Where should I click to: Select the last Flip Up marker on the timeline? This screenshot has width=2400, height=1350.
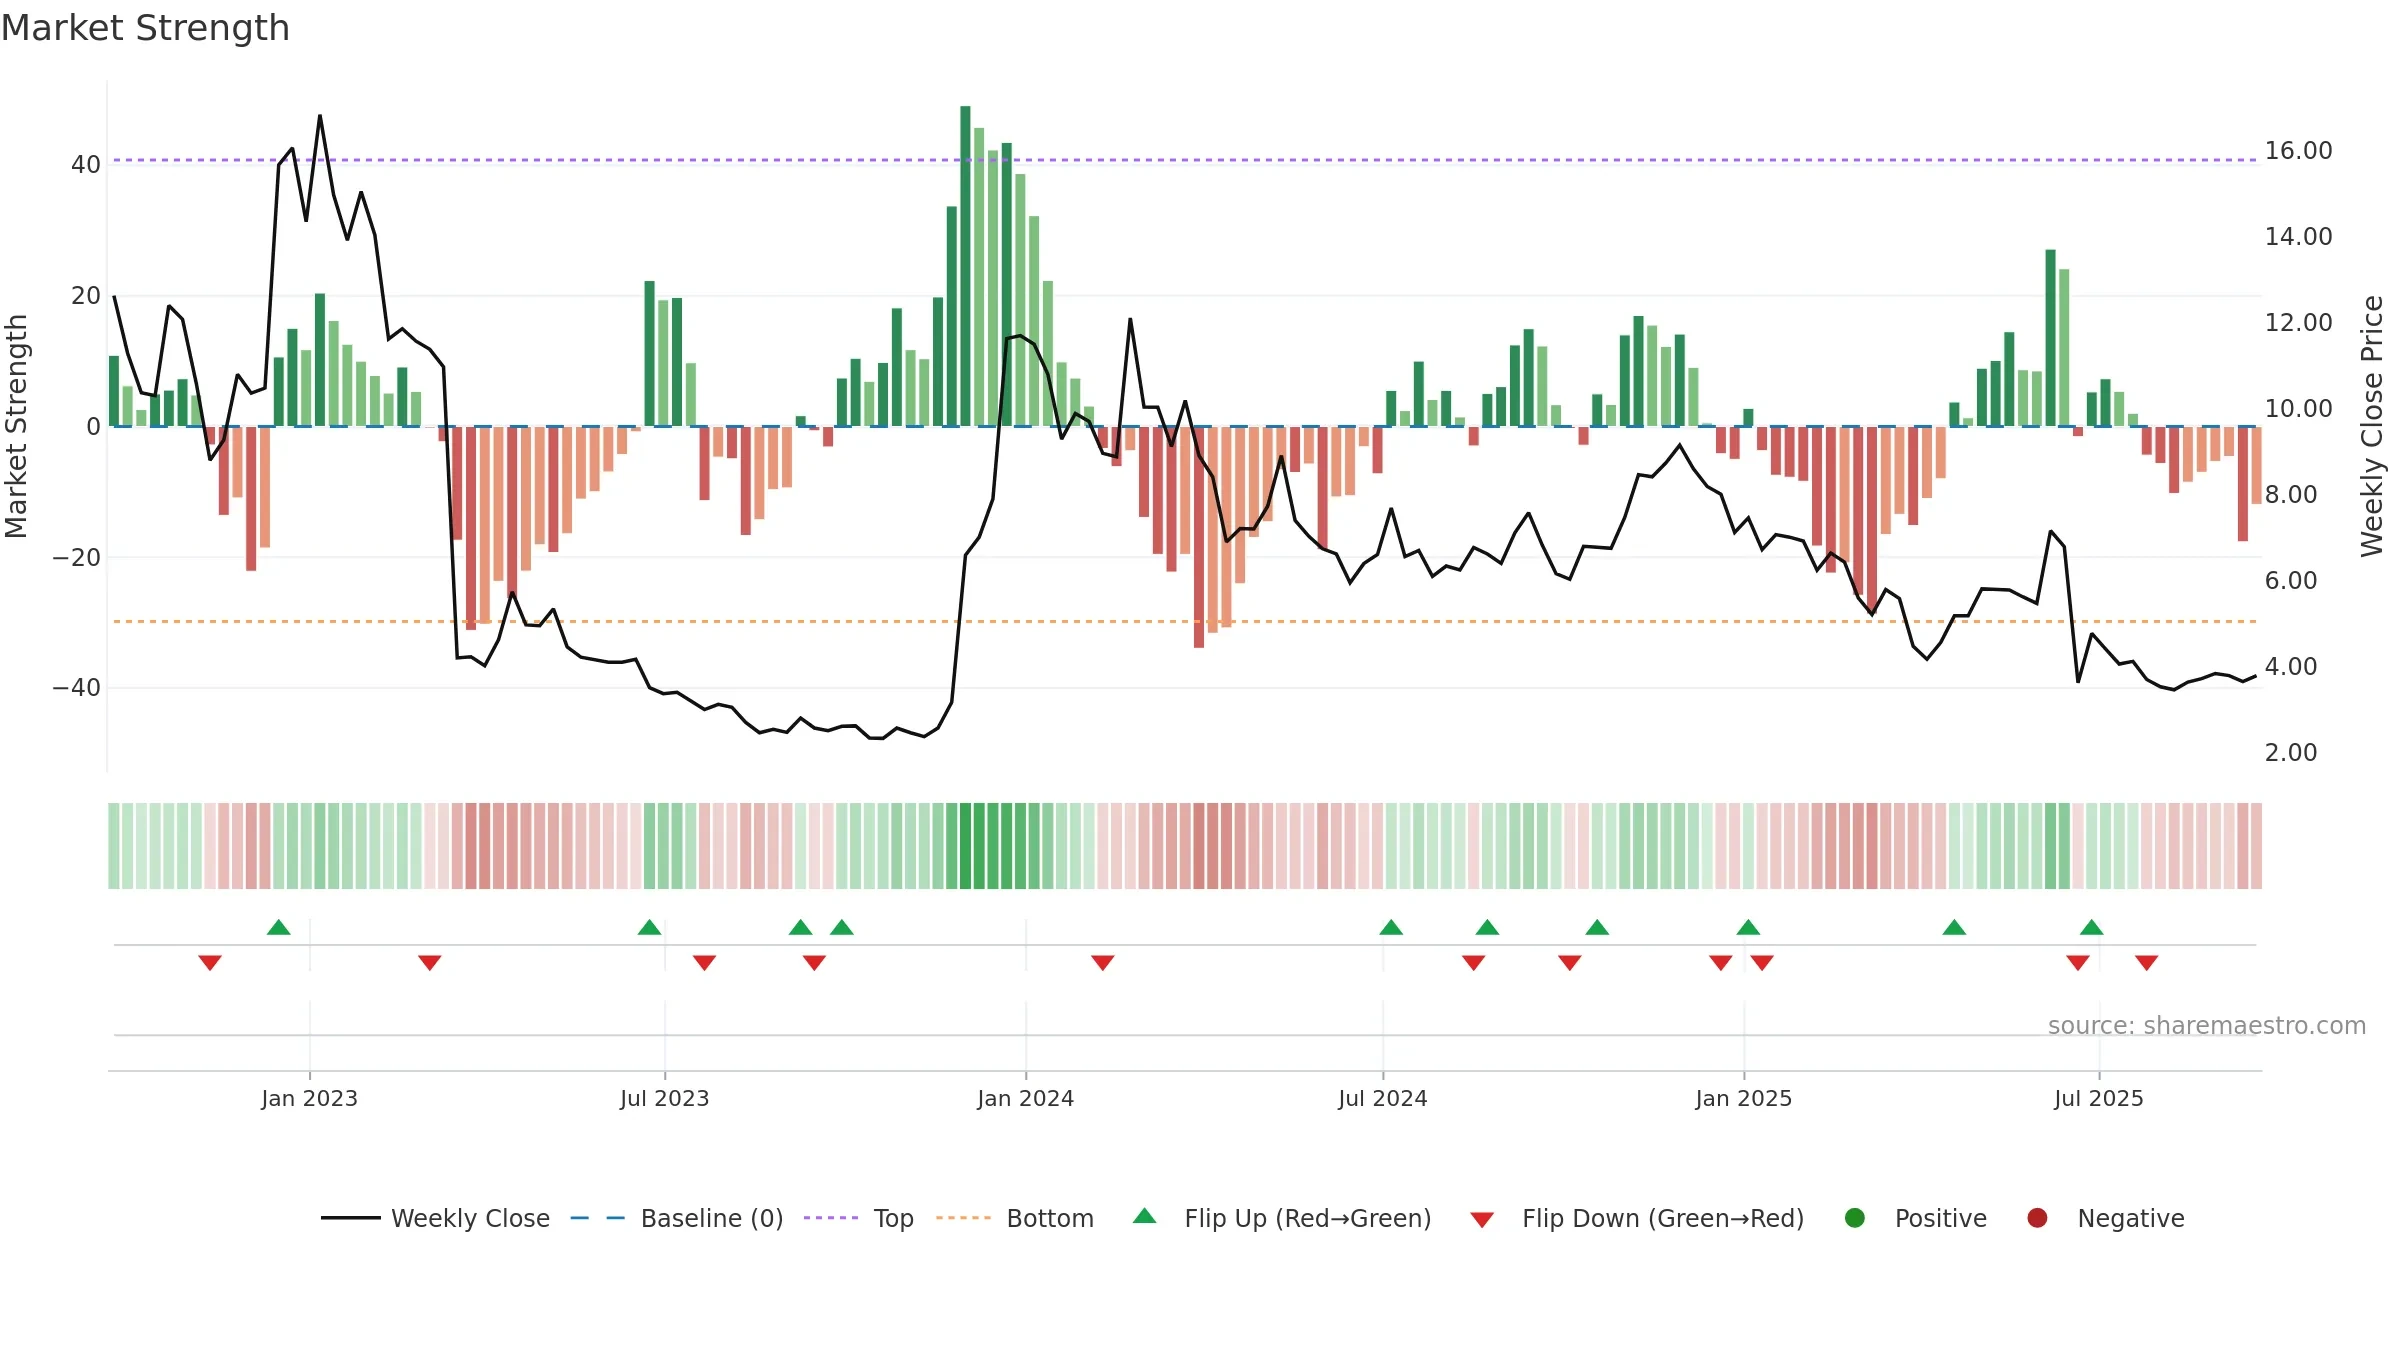click(x=2092, y=927)
